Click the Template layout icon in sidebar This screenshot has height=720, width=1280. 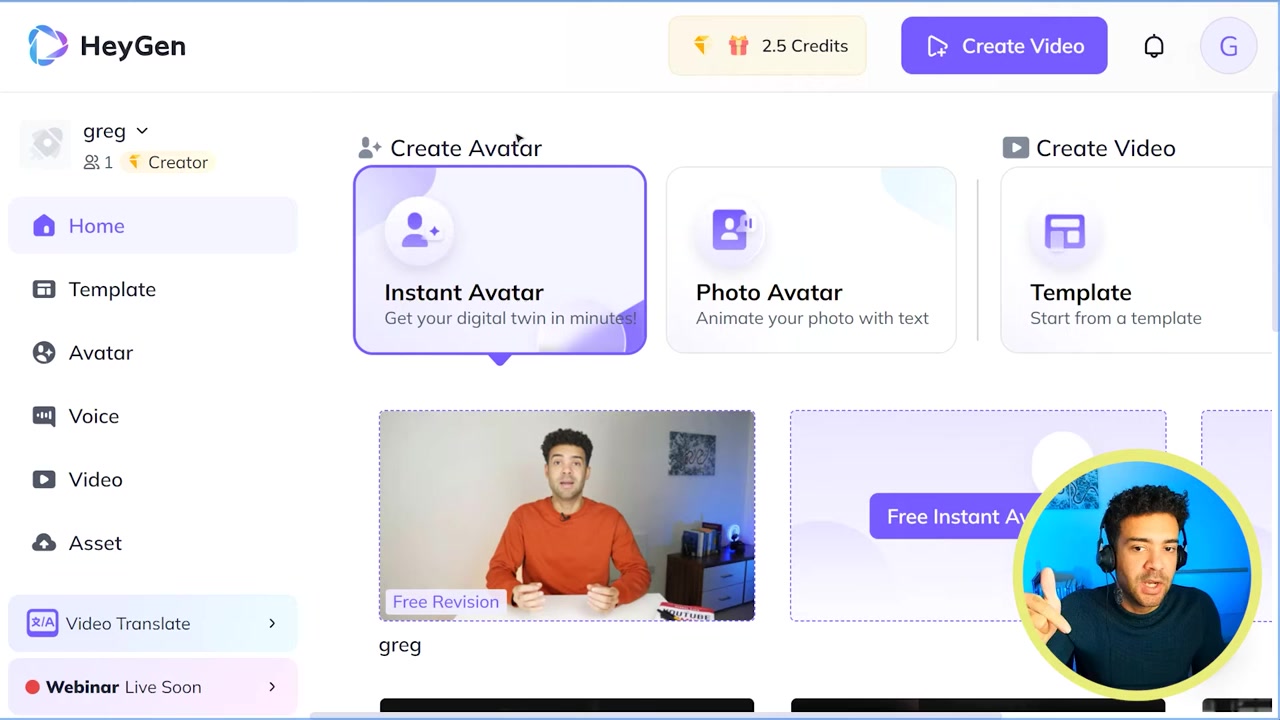44,289
